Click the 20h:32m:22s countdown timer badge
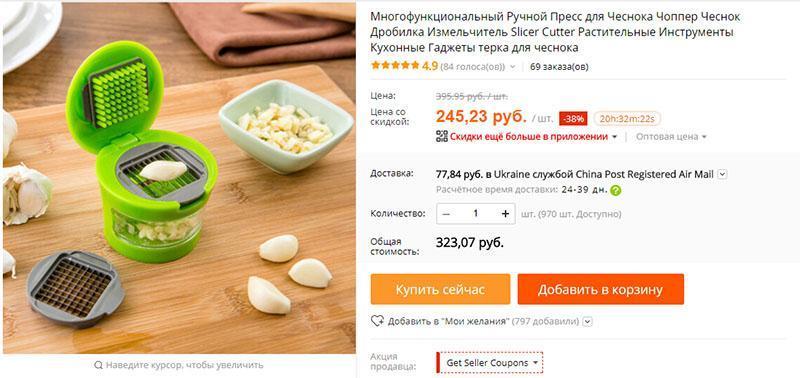Viewport: 800px width, 378px height. pos(627,119)
